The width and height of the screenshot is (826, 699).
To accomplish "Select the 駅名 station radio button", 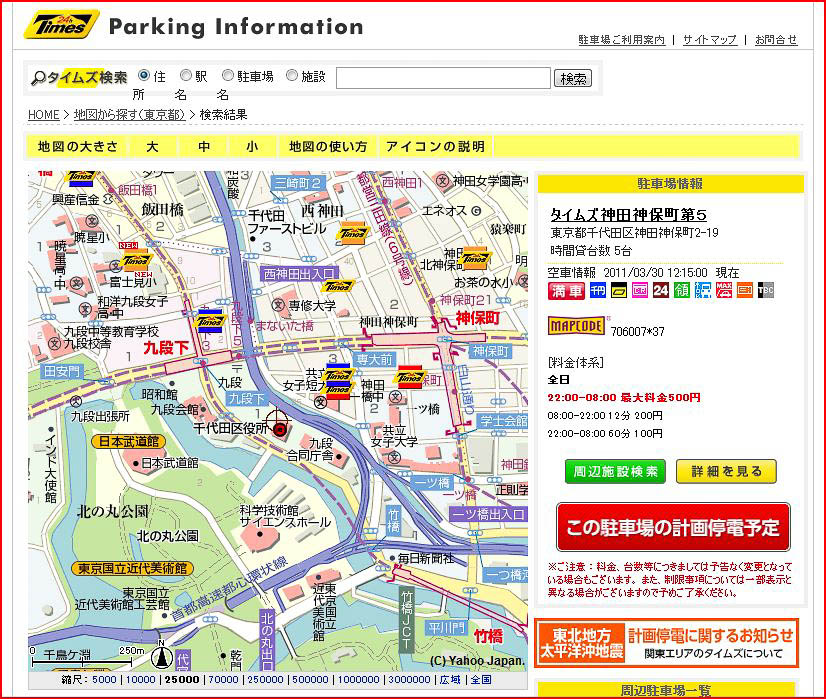I will [x=186, y=75].
